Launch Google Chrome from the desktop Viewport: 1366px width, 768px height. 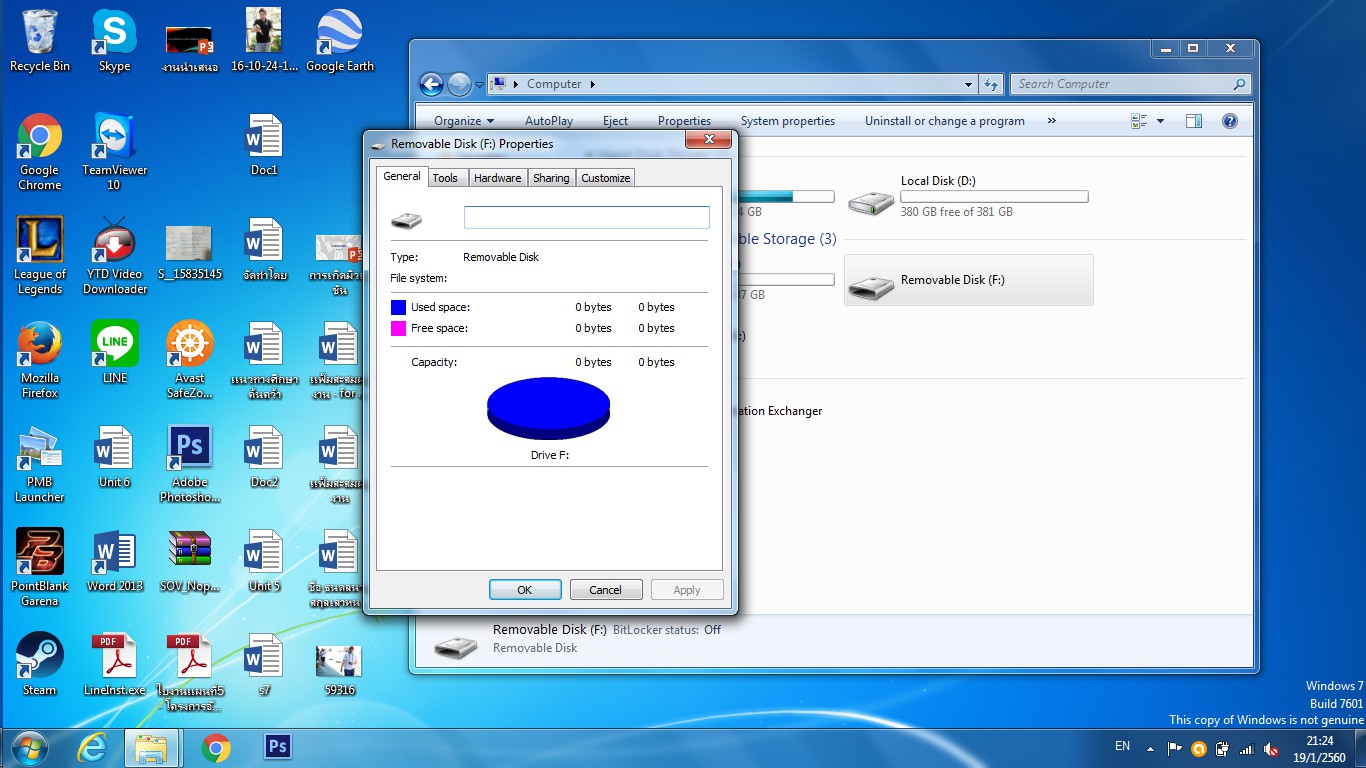click(x=40, y=150)
